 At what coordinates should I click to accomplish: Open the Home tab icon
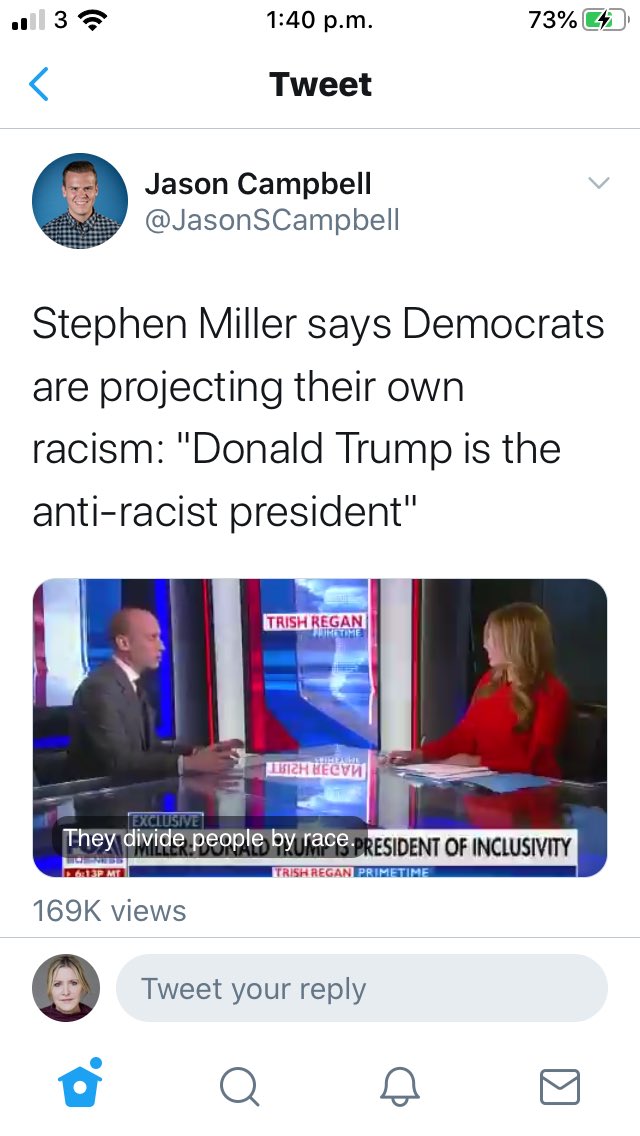pos(80,1083)
